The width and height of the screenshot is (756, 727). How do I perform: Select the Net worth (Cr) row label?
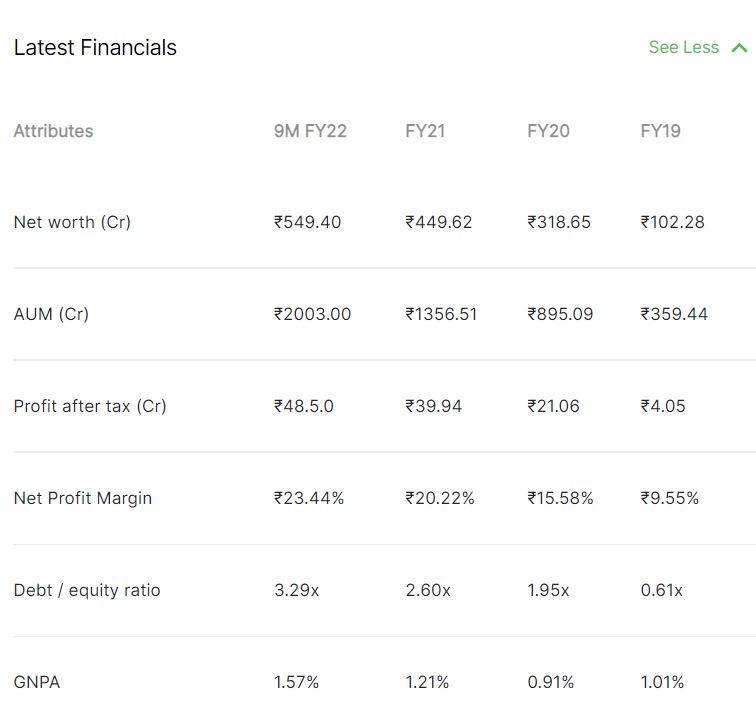pos(72,222)
